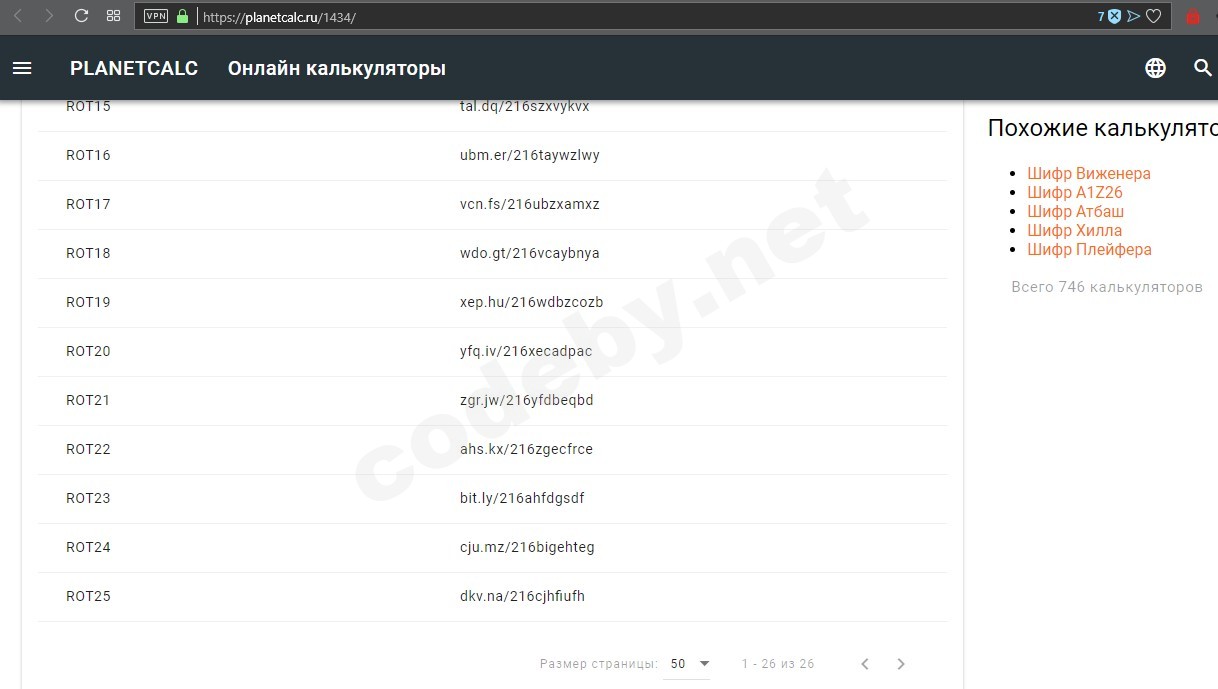
Task: Go to previous results page chevron
Action: pyautogui.click(x=865, y=664)
